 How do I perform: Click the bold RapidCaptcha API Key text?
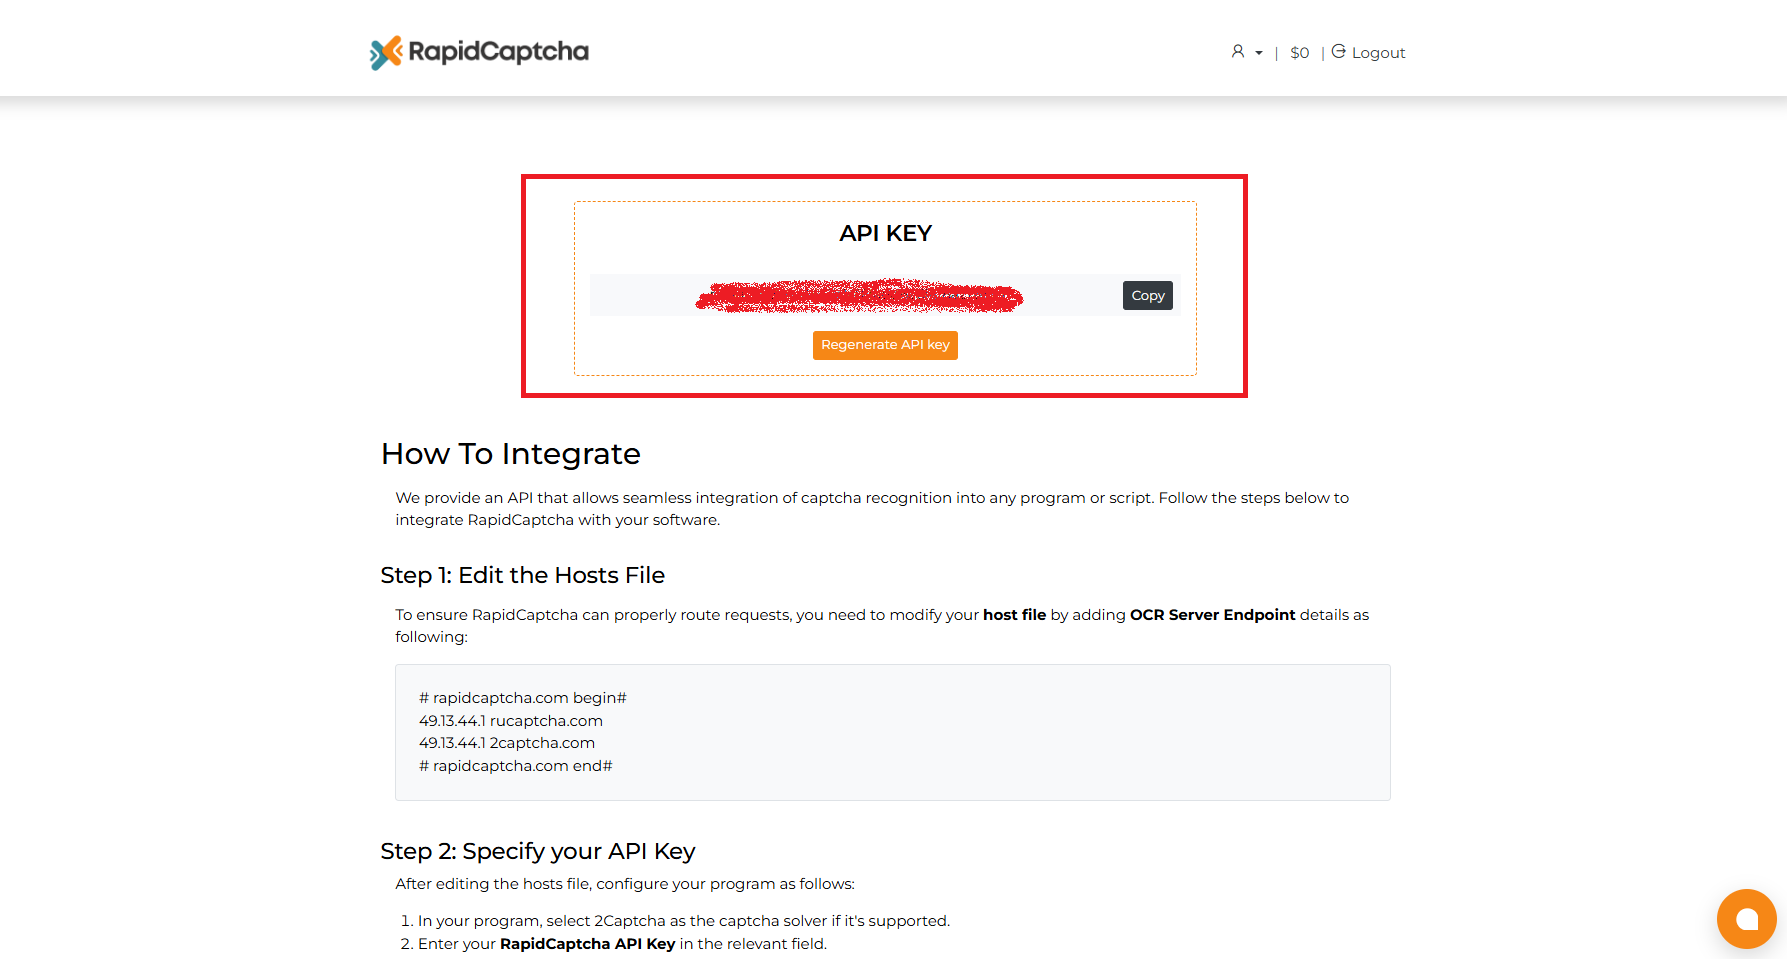coord(587,944)
